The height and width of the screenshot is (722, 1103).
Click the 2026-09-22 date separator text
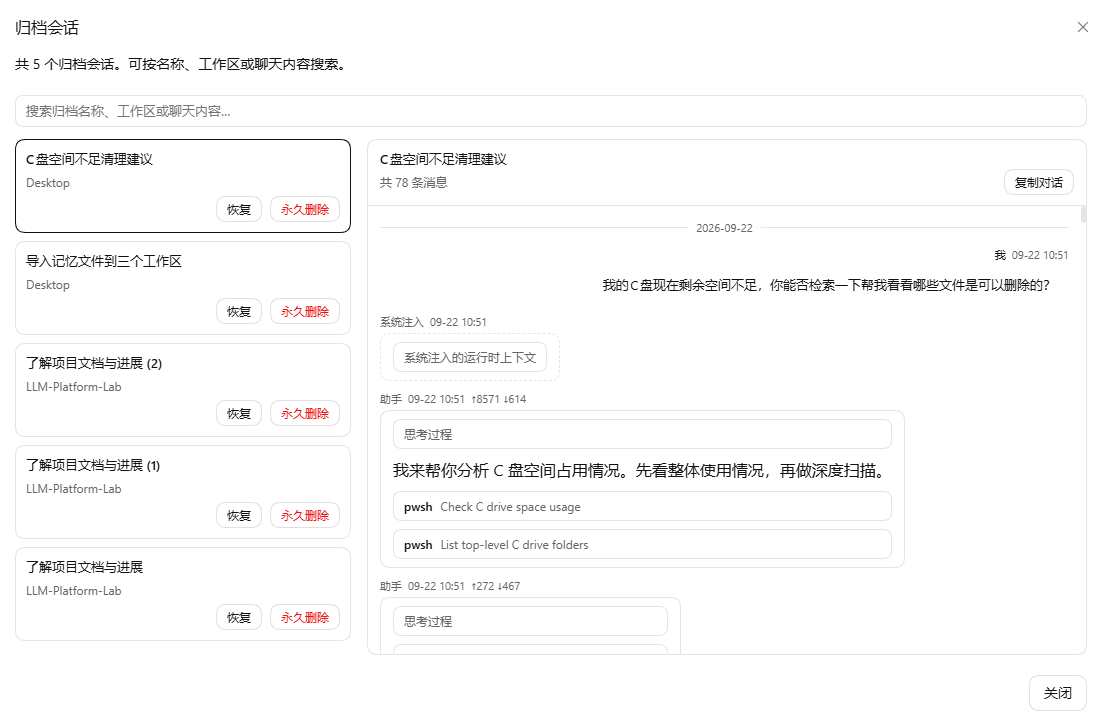coord(725,228)
